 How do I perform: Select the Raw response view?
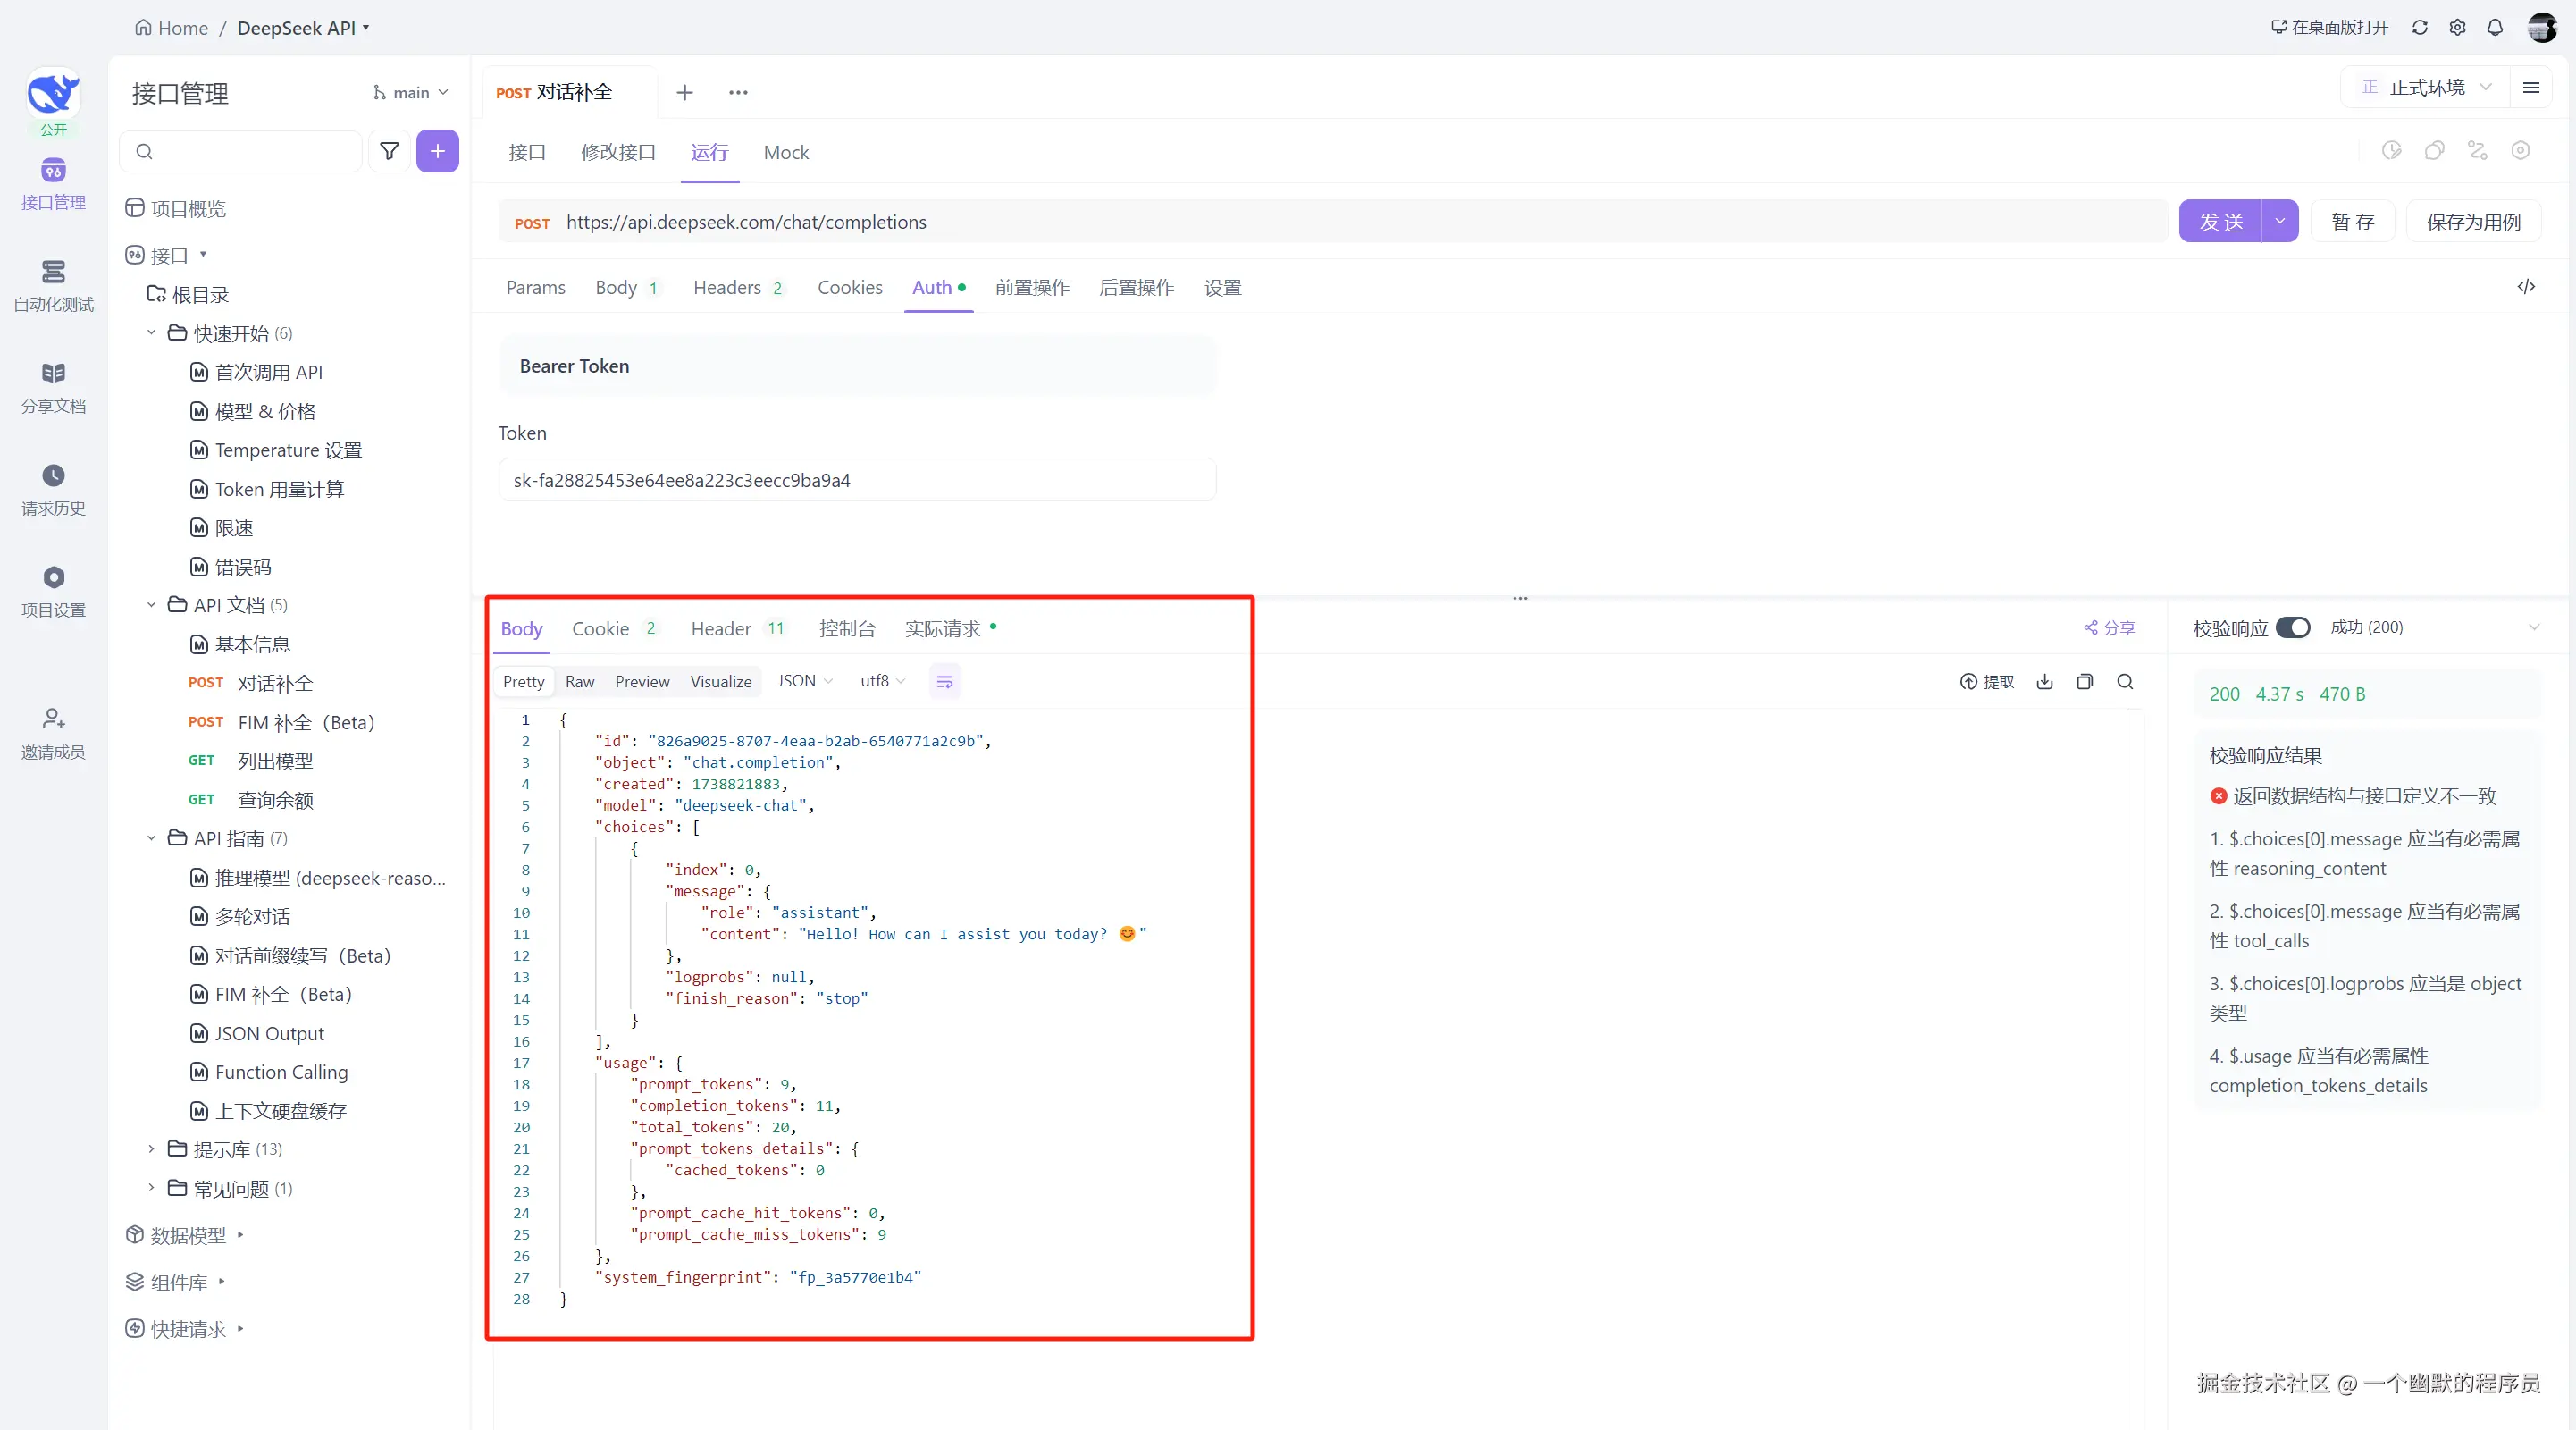[x=579, y=681]
